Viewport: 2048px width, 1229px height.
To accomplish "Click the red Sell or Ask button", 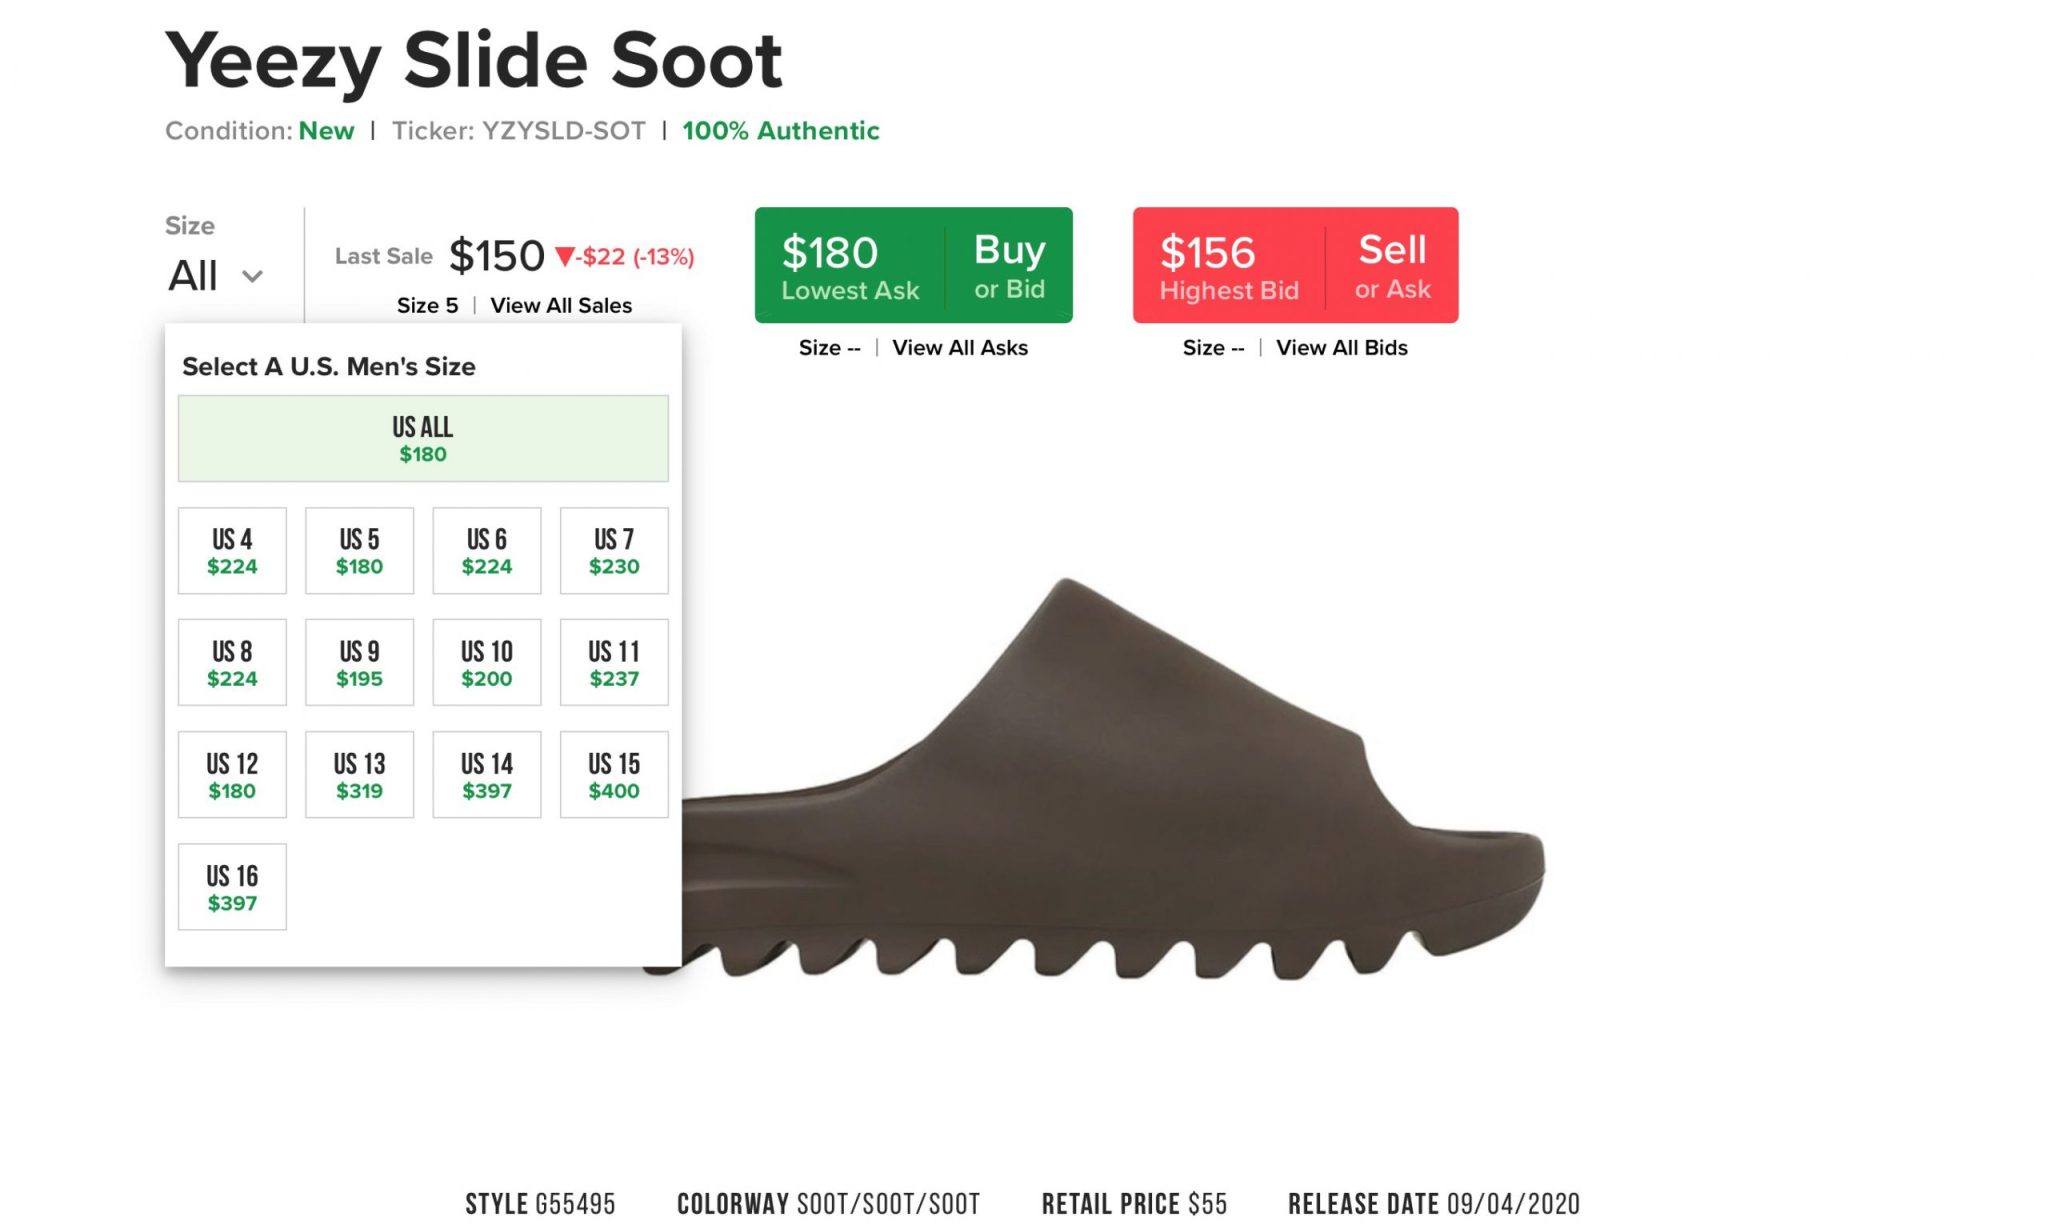I will (x=1296, y=265).
